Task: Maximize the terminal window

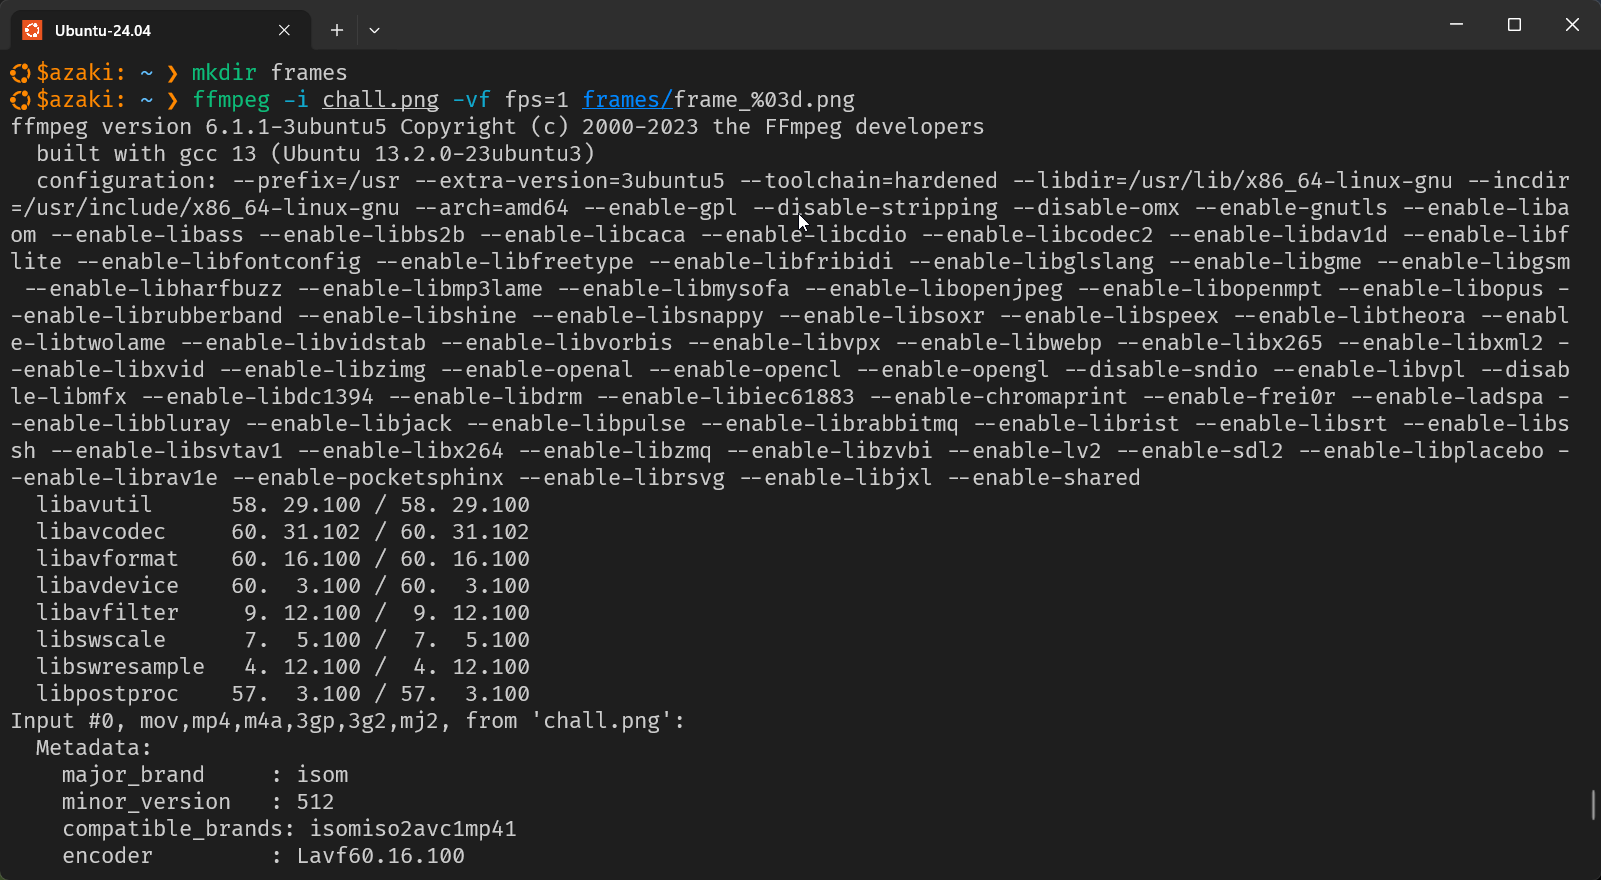Action: pyautogui.click(x=1514, y=24)
